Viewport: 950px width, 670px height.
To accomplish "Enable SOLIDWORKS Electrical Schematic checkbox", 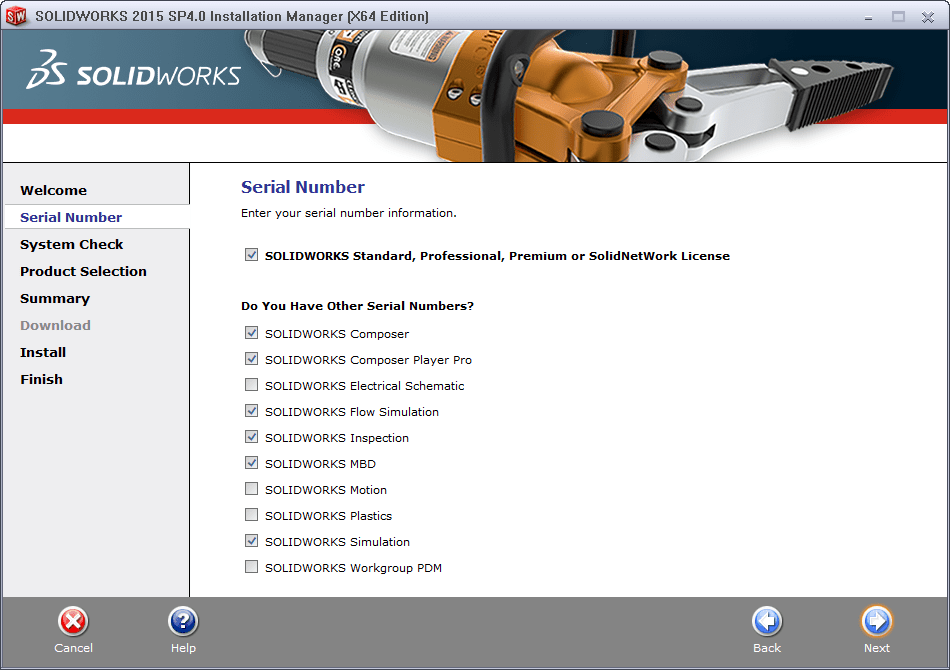I will point(251,385).
